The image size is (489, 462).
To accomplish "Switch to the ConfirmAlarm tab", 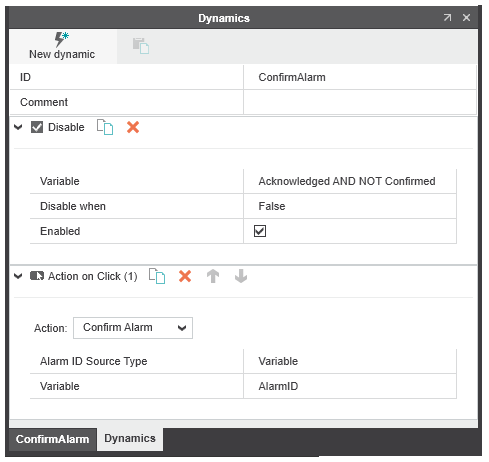I will pos(53,439).
